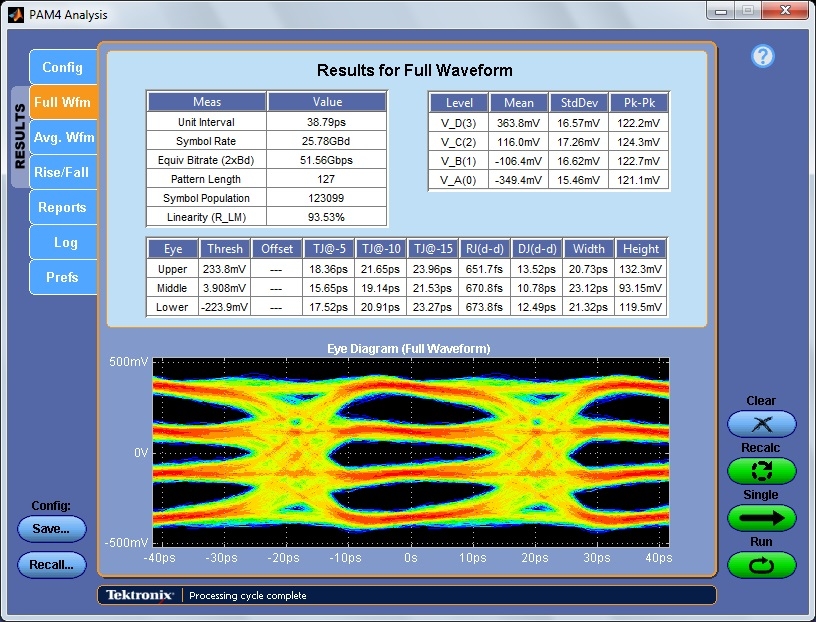Open the Config tab
This screenshot has height=622, width=816.
(62, 68)
